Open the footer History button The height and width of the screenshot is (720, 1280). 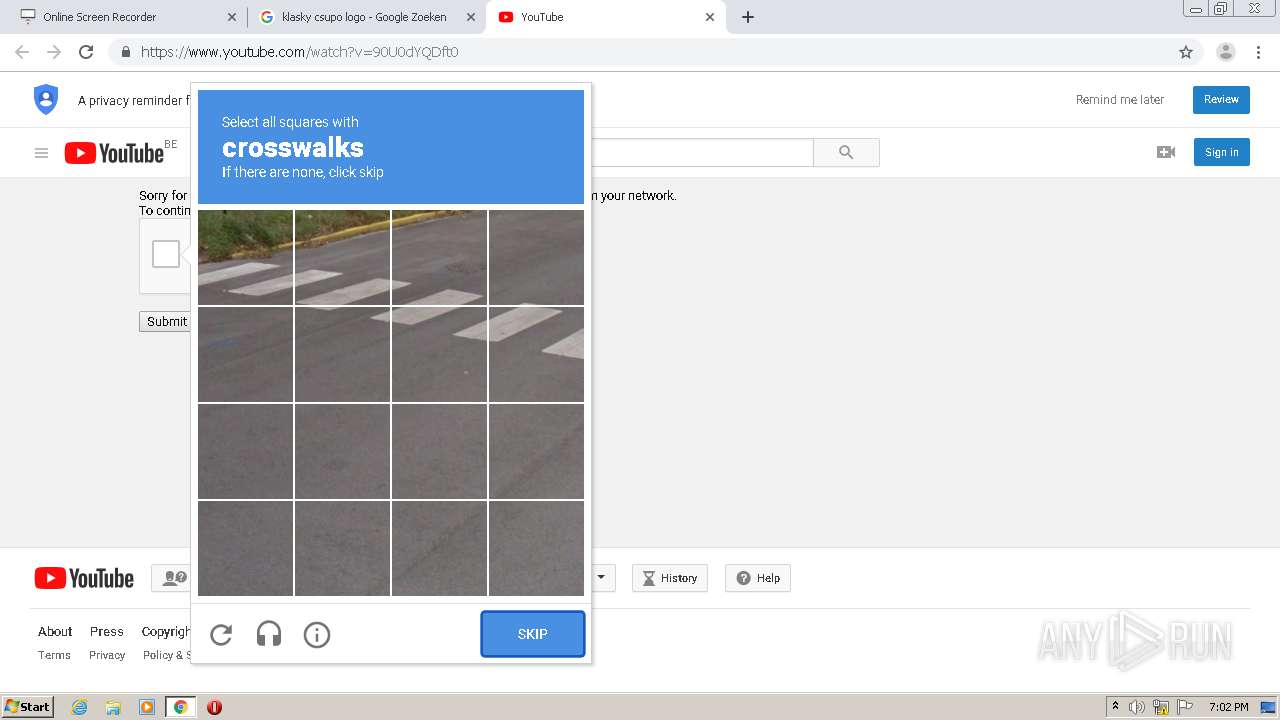[x=670, y=578]
